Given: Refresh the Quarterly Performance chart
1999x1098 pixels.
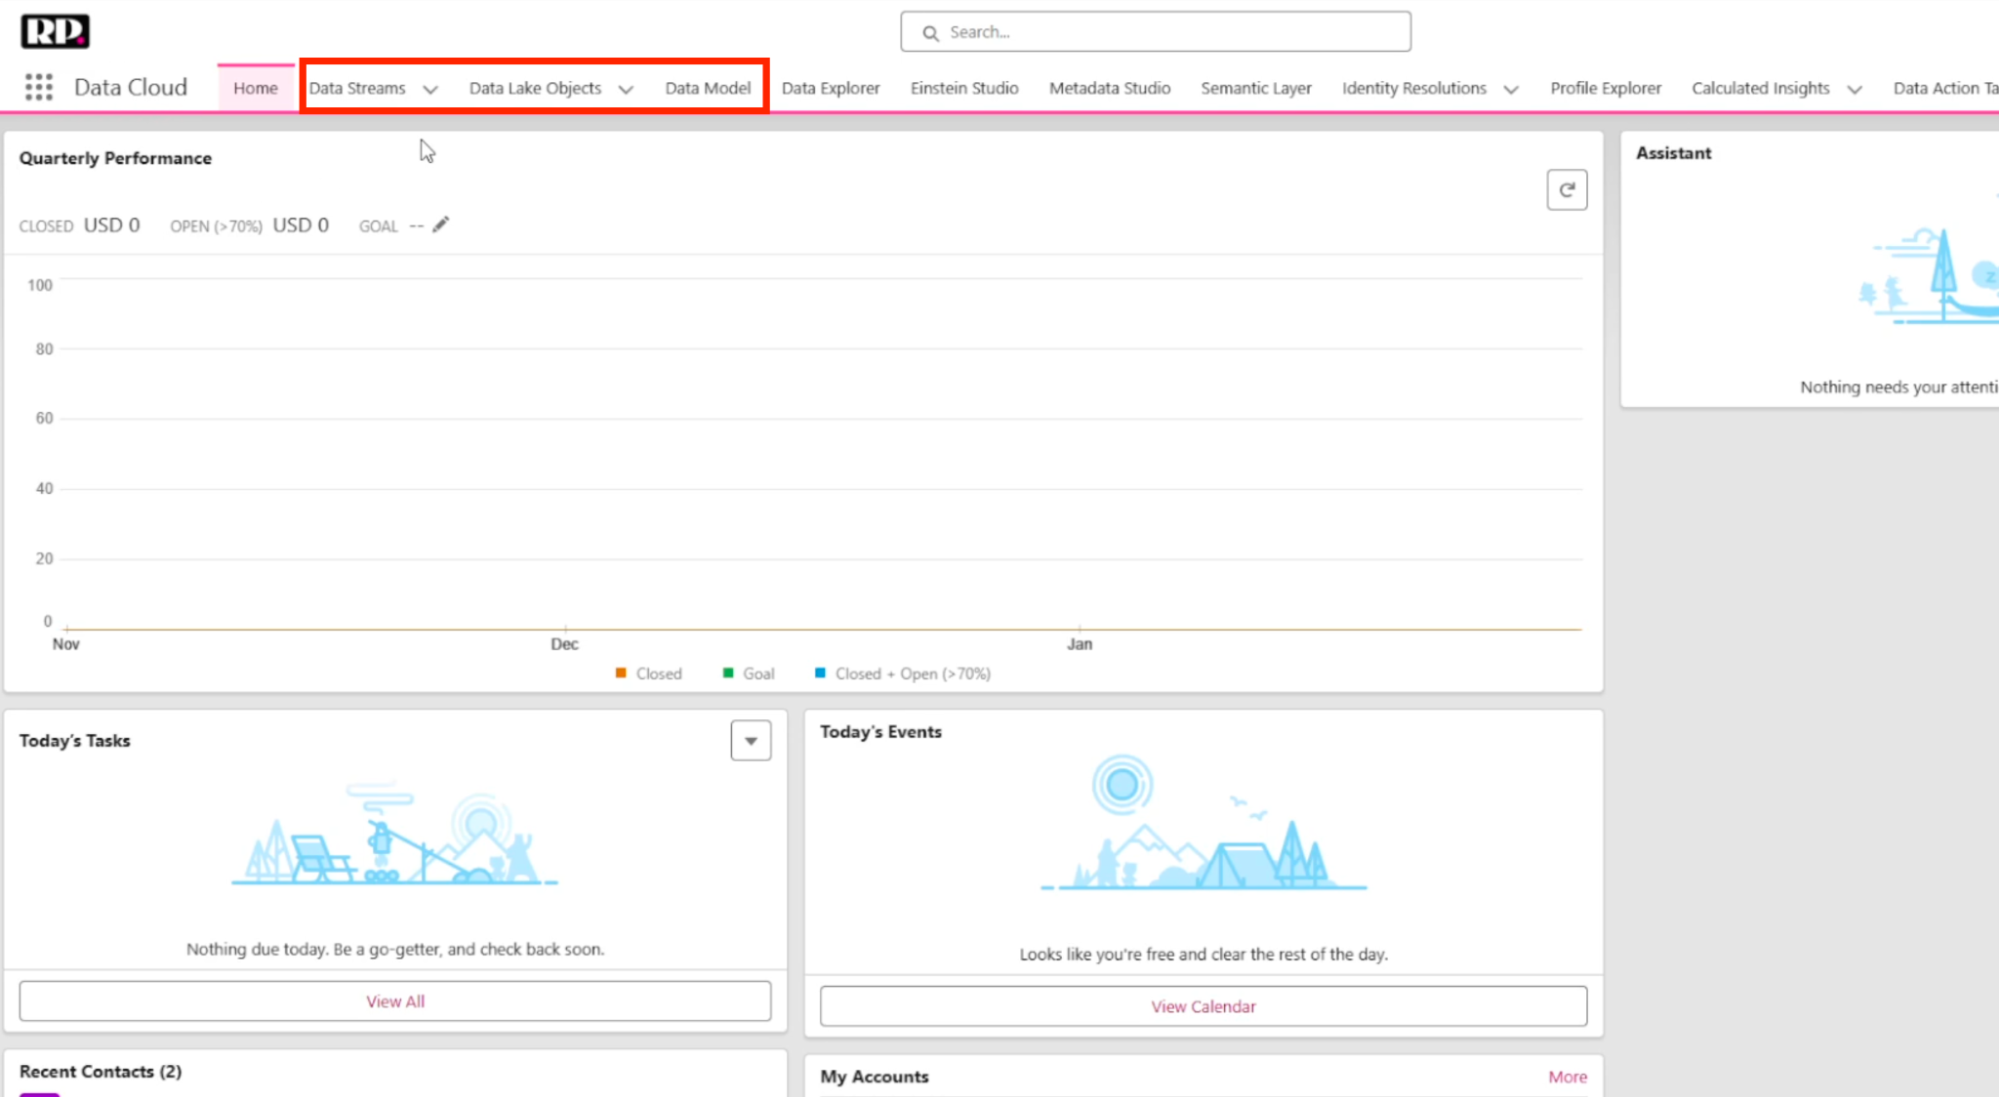Looking at the screenshot, I should pyautogui.click(x=1566, y=190).
